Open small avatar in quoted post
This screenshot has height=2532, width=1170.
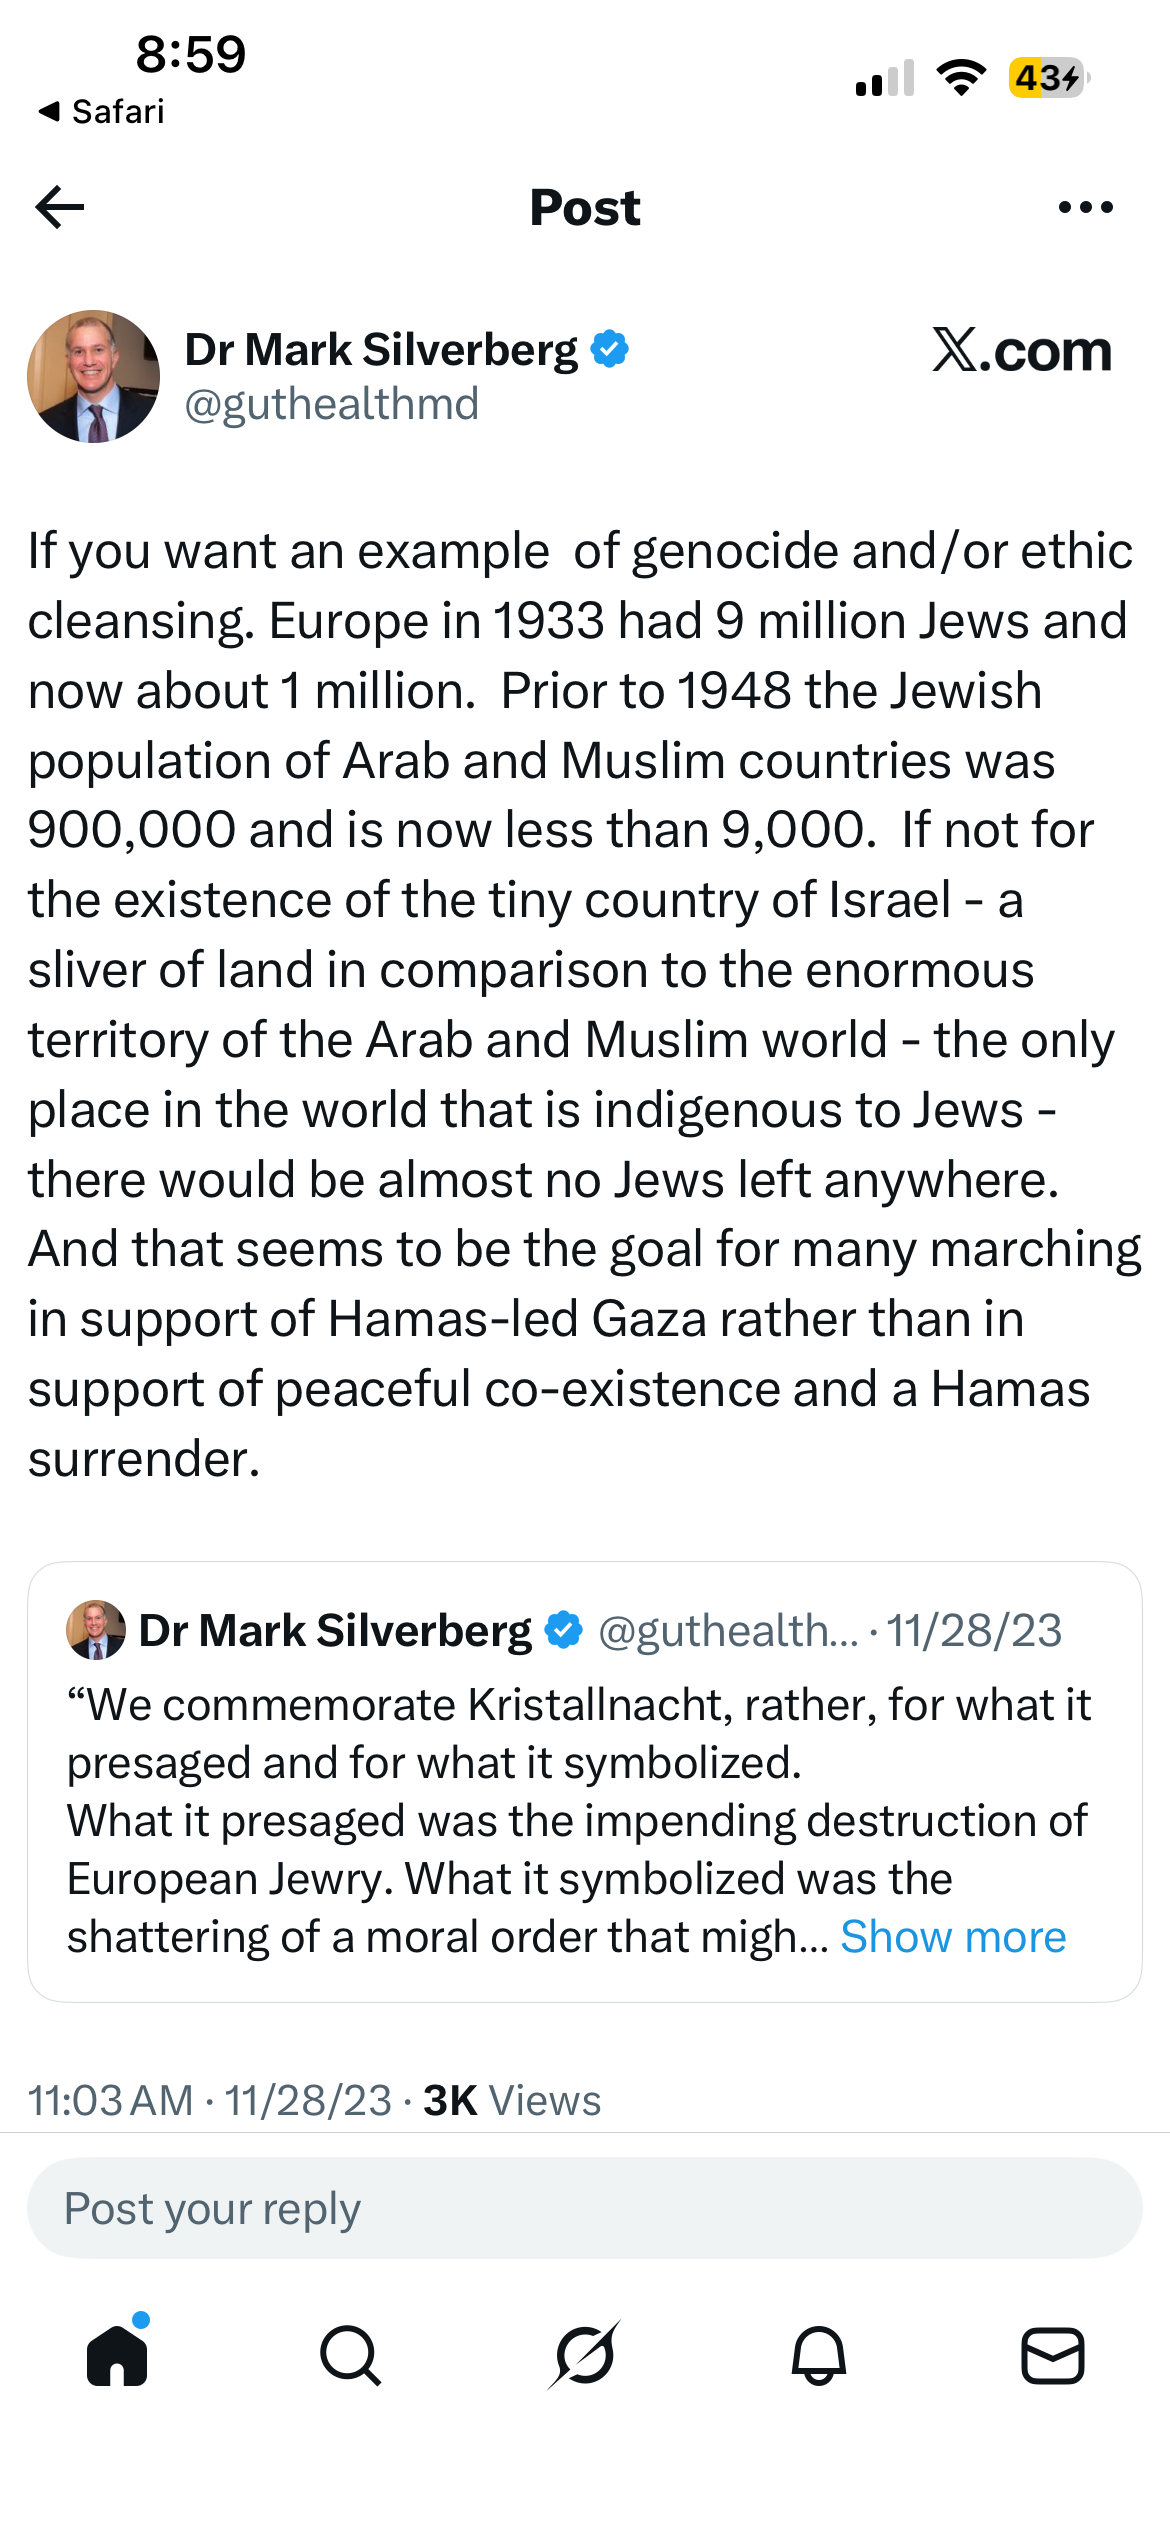click(96, 1629)
